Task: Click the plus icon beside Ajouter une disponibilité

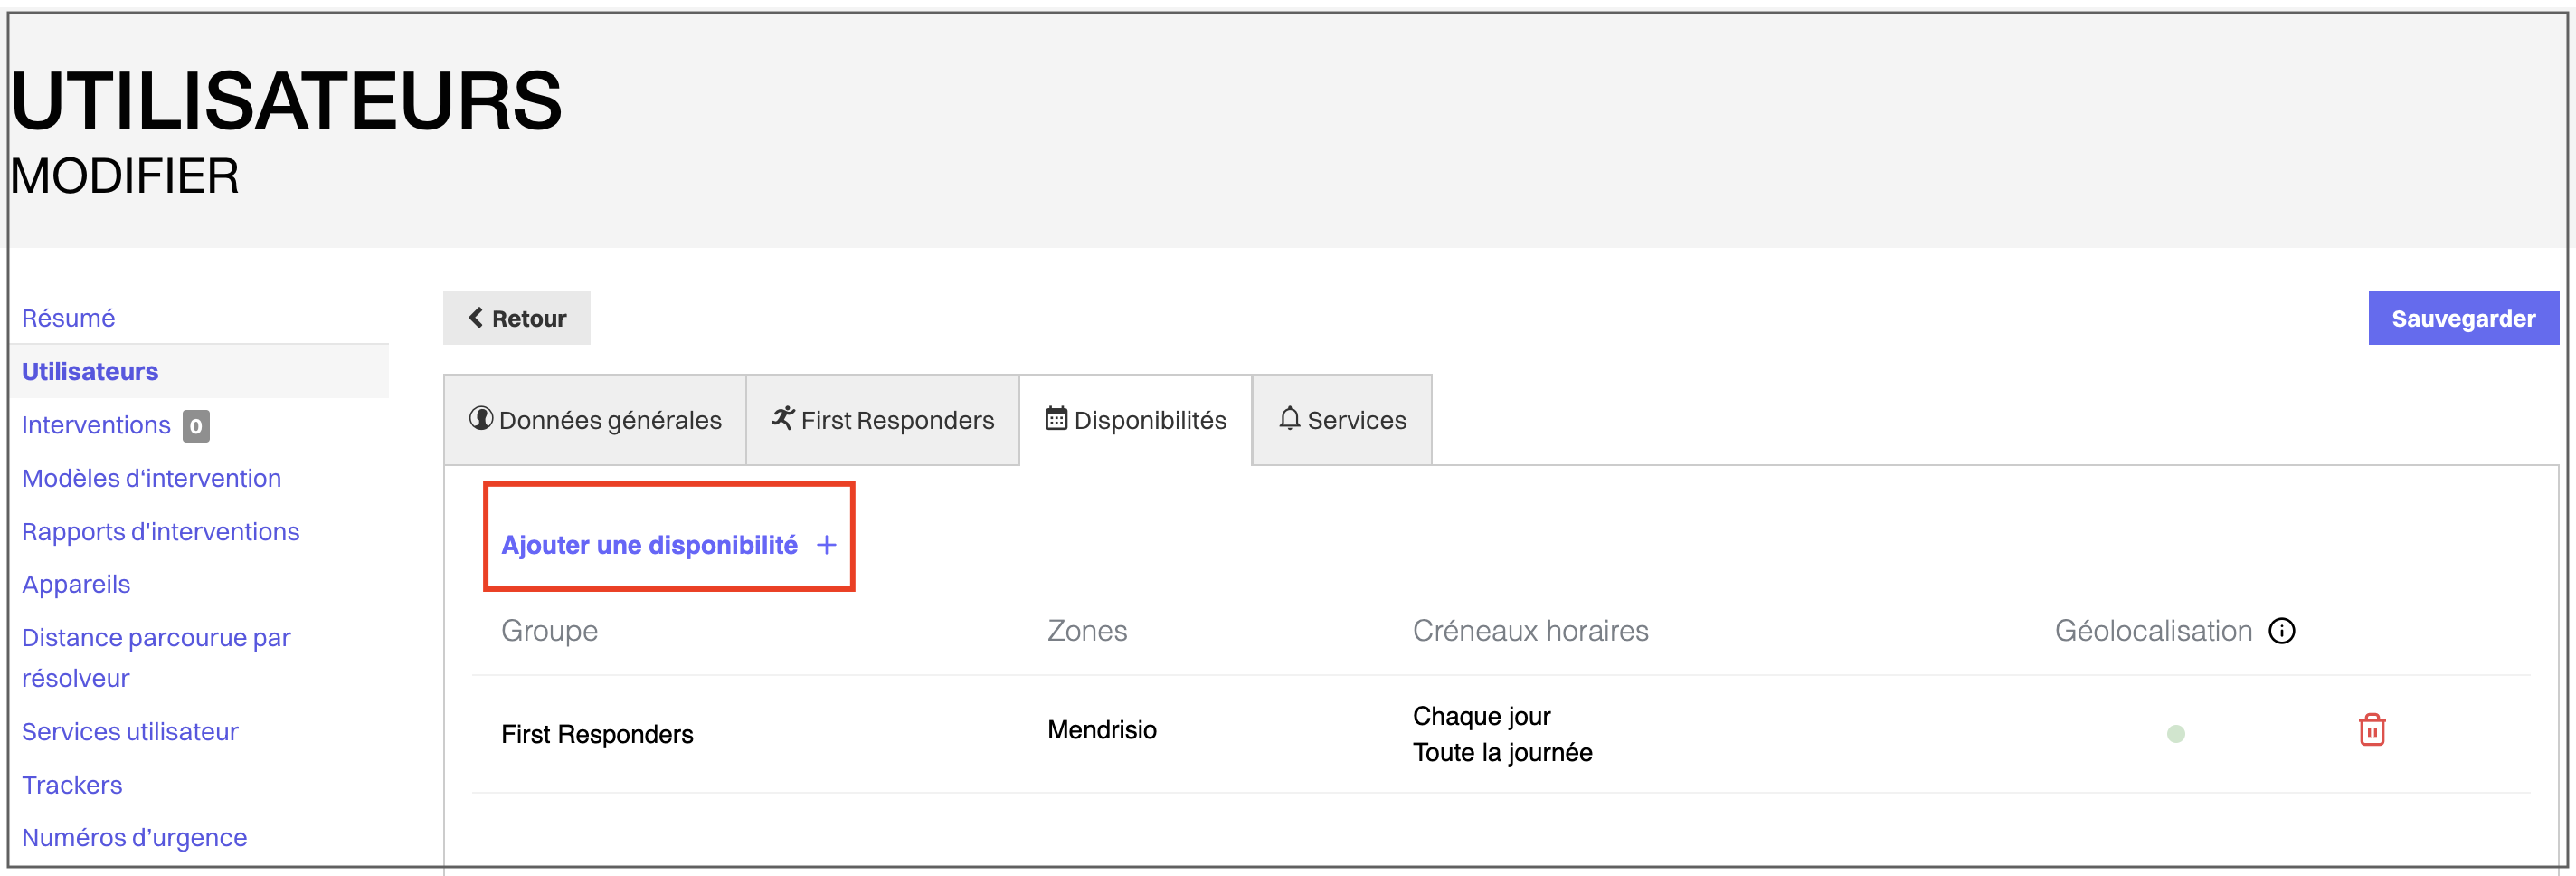Action: pos(826,545)
